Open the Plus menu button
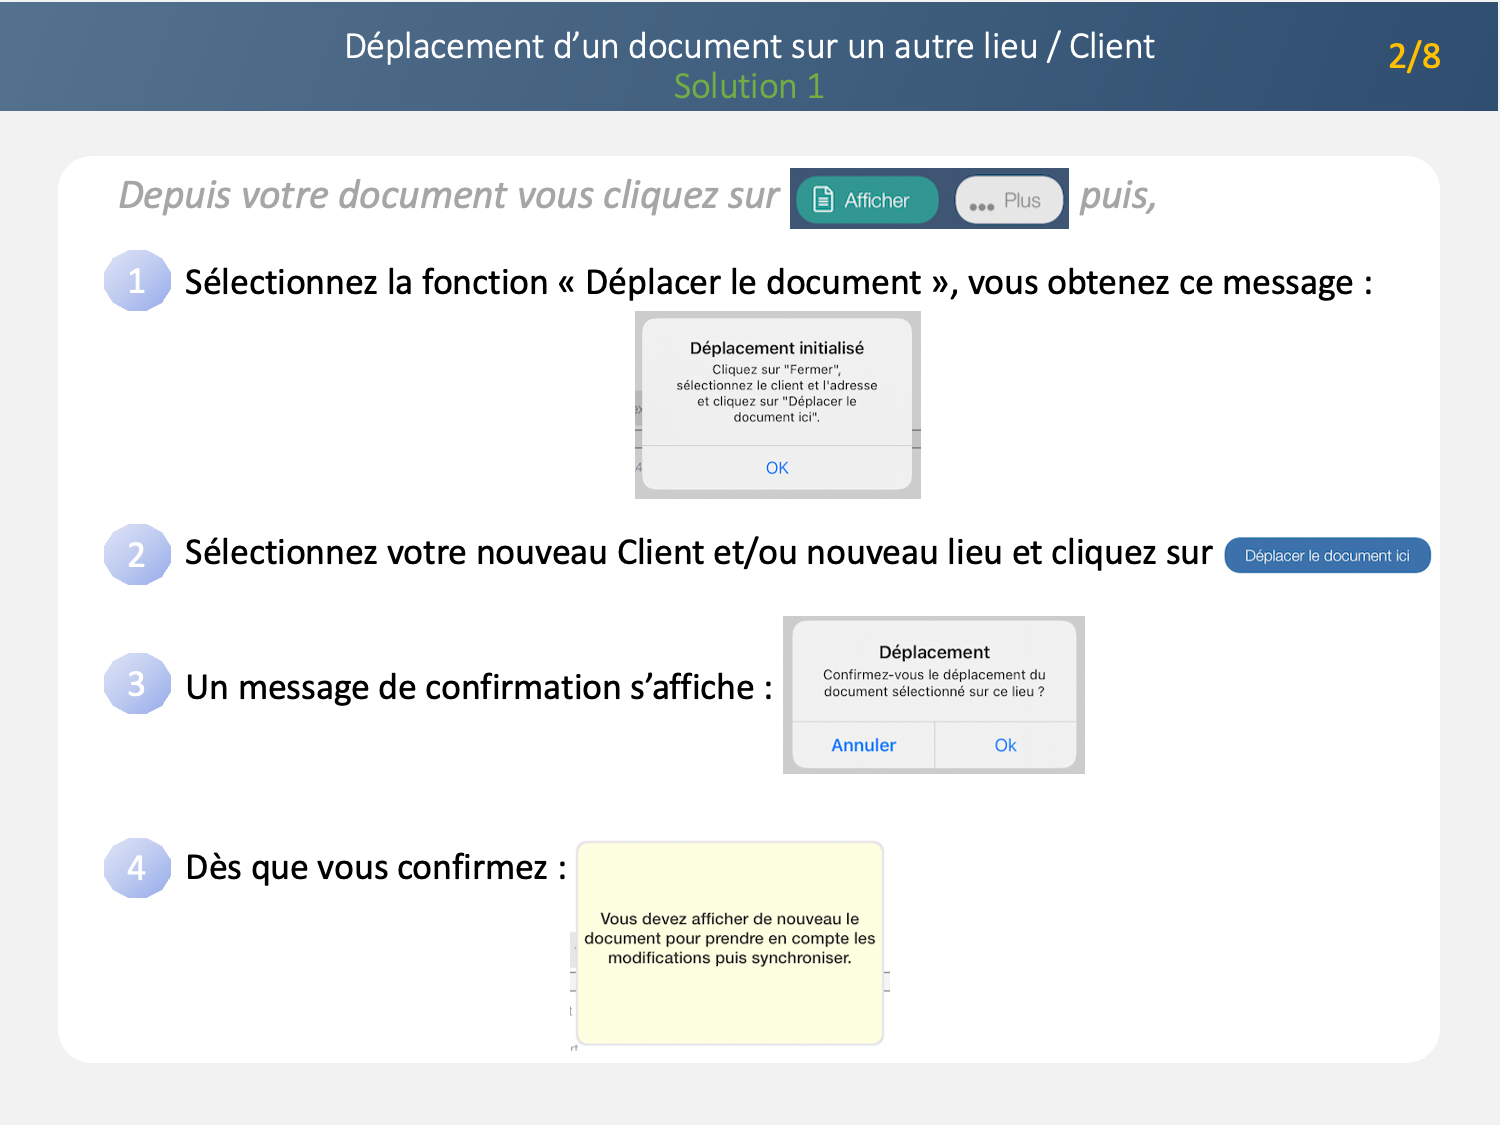This screenshot has height=1125, width=1500. (x=1009, y=200)
